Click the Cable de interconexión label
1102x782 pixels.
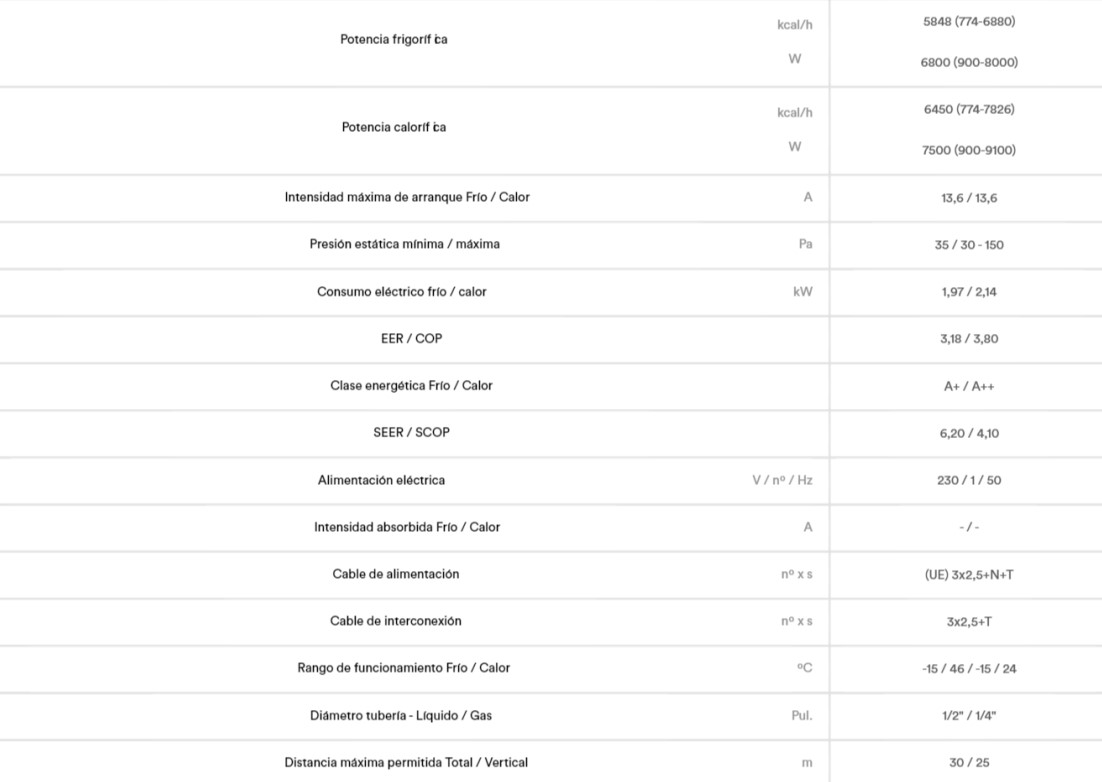click(x=396, y=622)
